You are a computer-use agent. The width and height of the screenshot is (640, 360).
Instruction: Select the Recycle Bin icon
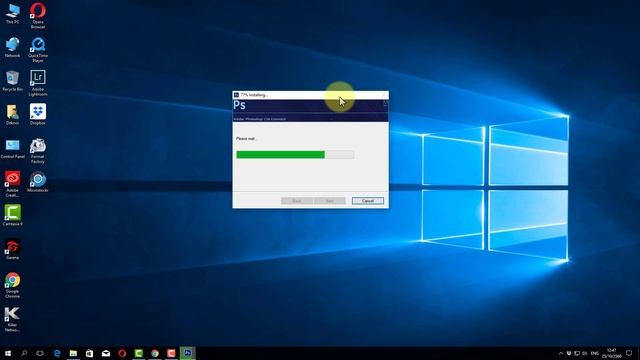[x=13, y=81]
